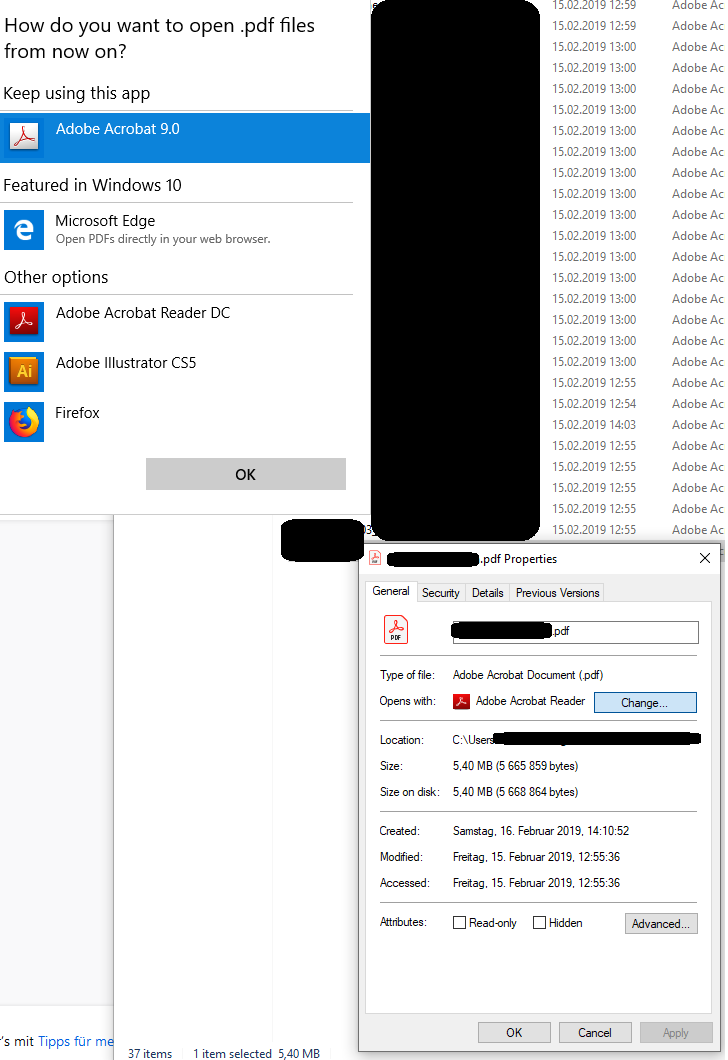728x1060 pixels.
Task: Select Adobe Illustrator CS5 label
Action: tap(126, 363)
